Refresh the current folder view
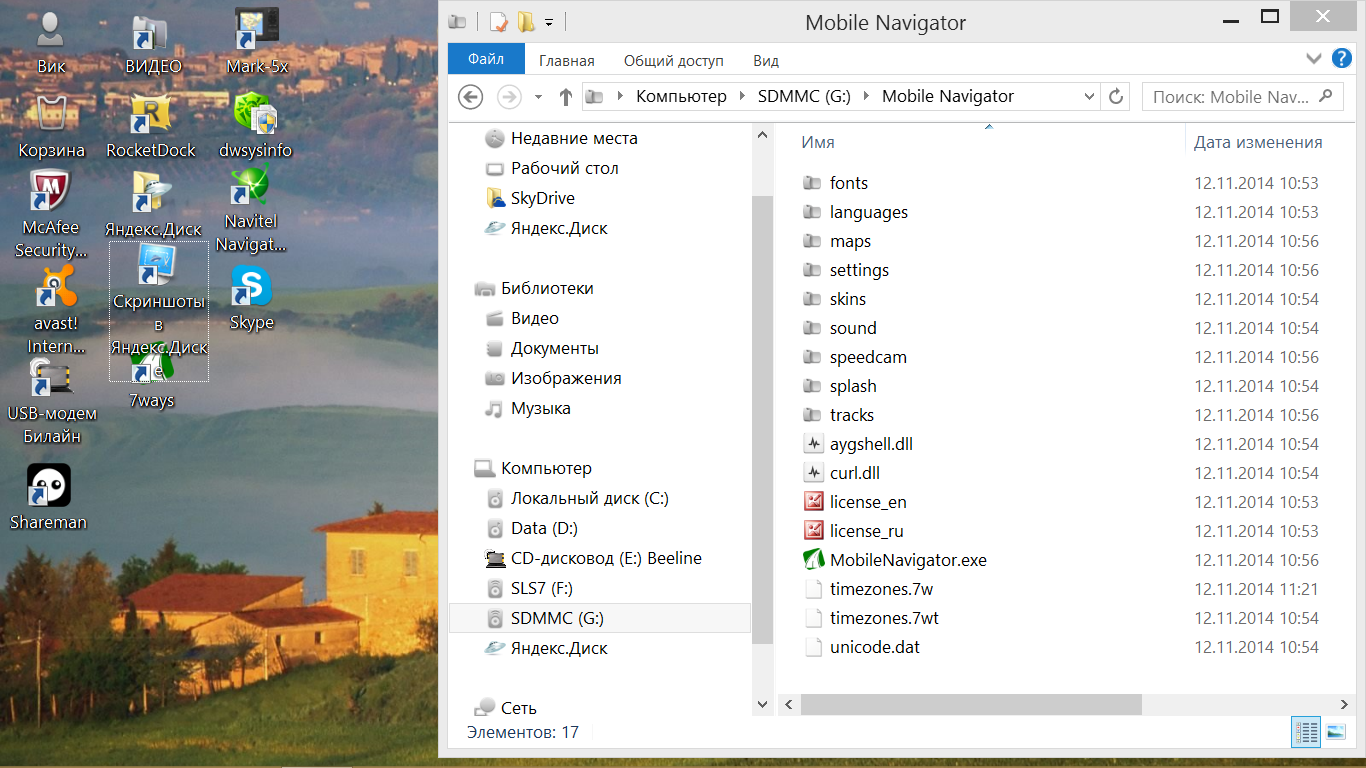This screenshot has width=1366, height=768. tap(1116, 97)
